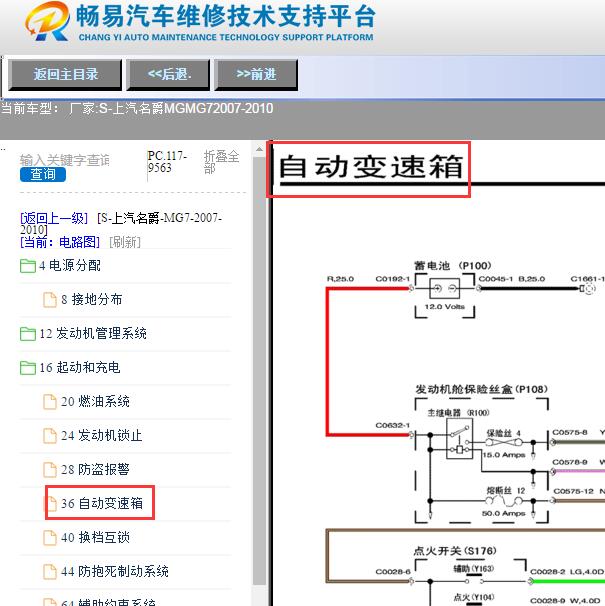Click the 主继电器 (R100) relay symbol
Image resolution: width=605 pixels, height=606 pixels.
click(x=459, y=439)
